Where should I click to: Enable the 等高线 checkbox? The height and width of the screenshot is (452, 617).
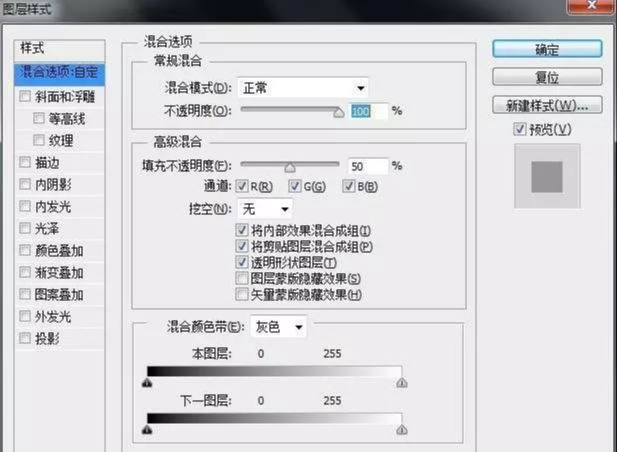[x=39, y=118]
